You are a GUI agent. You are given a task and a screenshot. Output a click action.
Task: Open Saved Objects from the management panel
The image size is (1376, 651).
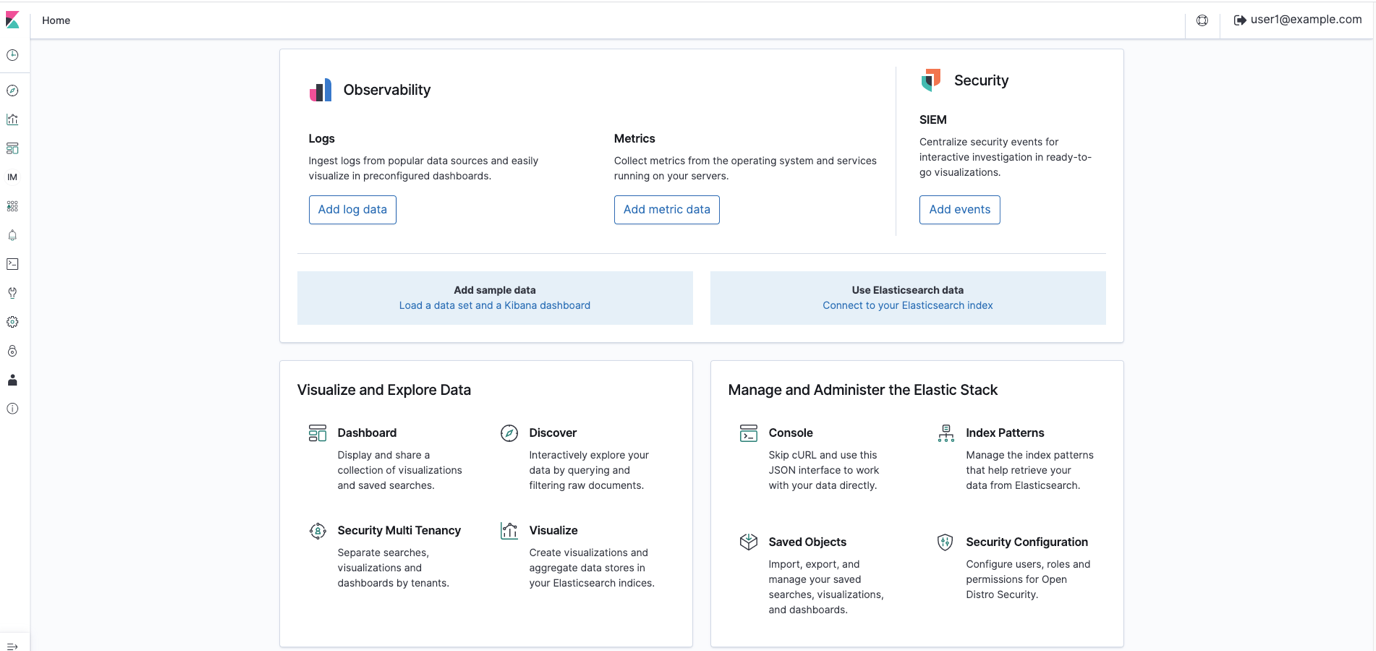click(807, 541)
